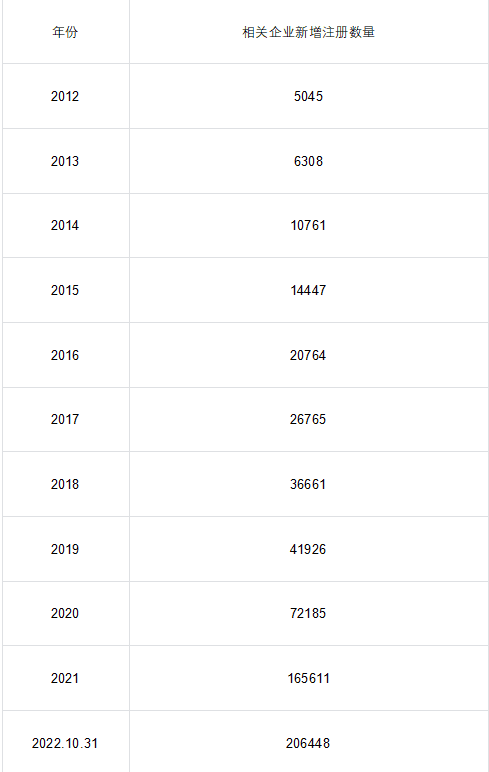The width and height of the screenshot is (489, 772).
Task: Click the 2016 year cell
Action: point(65,355)
